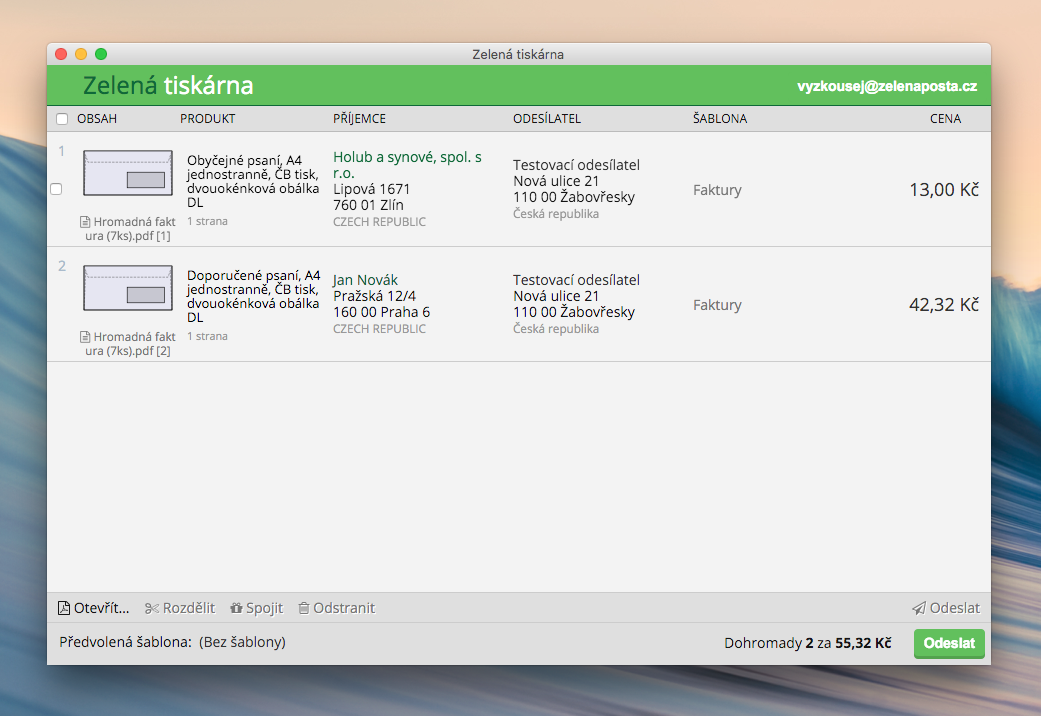Click the trash Odstranit icon
The image size is (1041, 716).
click(304, 608)
